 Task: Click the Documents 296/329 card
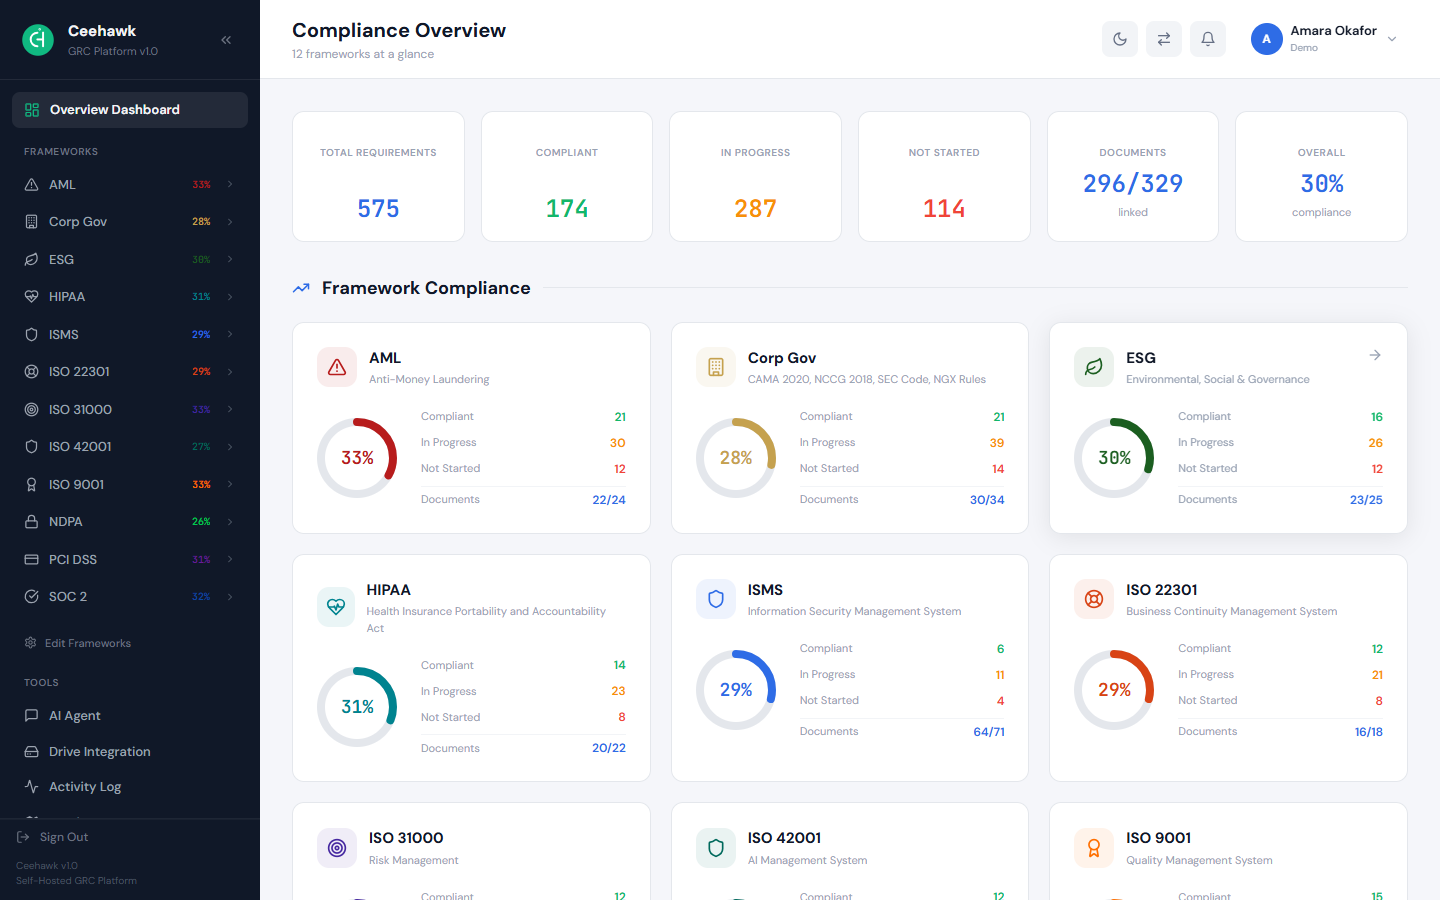[1133, 176]
